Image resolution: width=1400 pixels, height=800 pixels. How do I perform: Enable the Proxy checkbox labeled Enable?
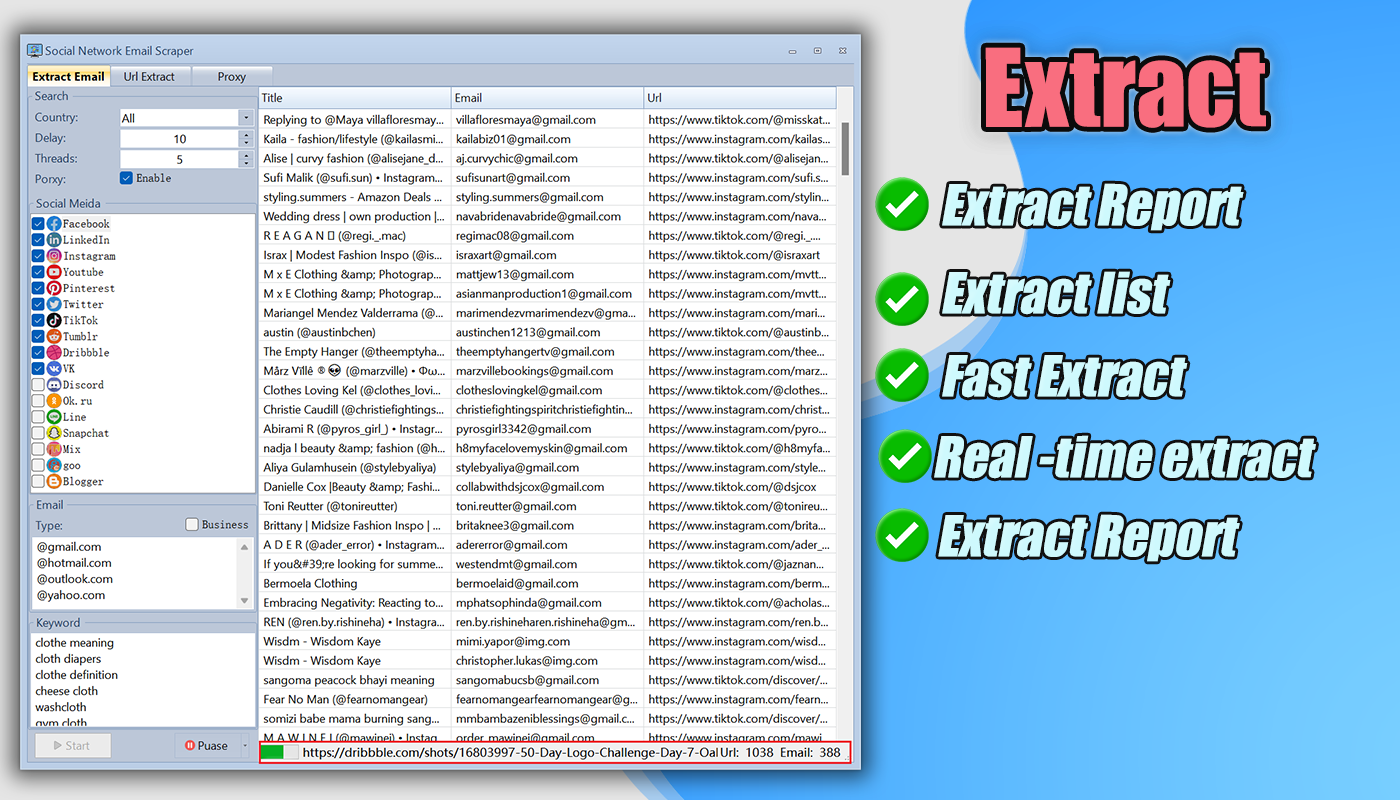pyautogui.click(x=126, y=177)
